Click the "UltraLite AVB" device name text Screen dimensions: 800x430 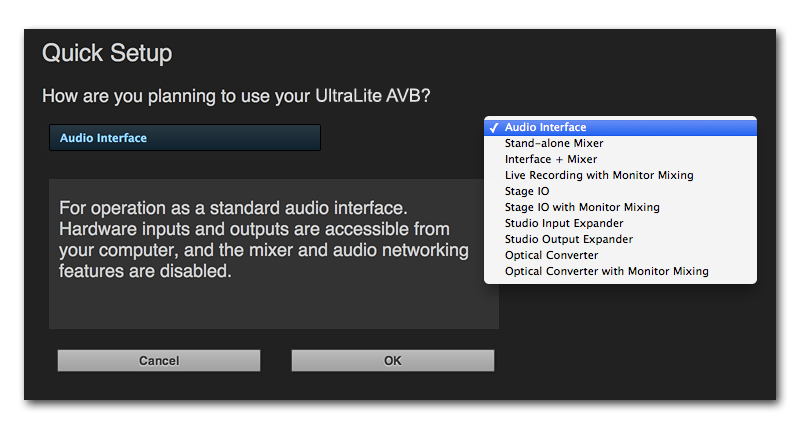[386, 96]
